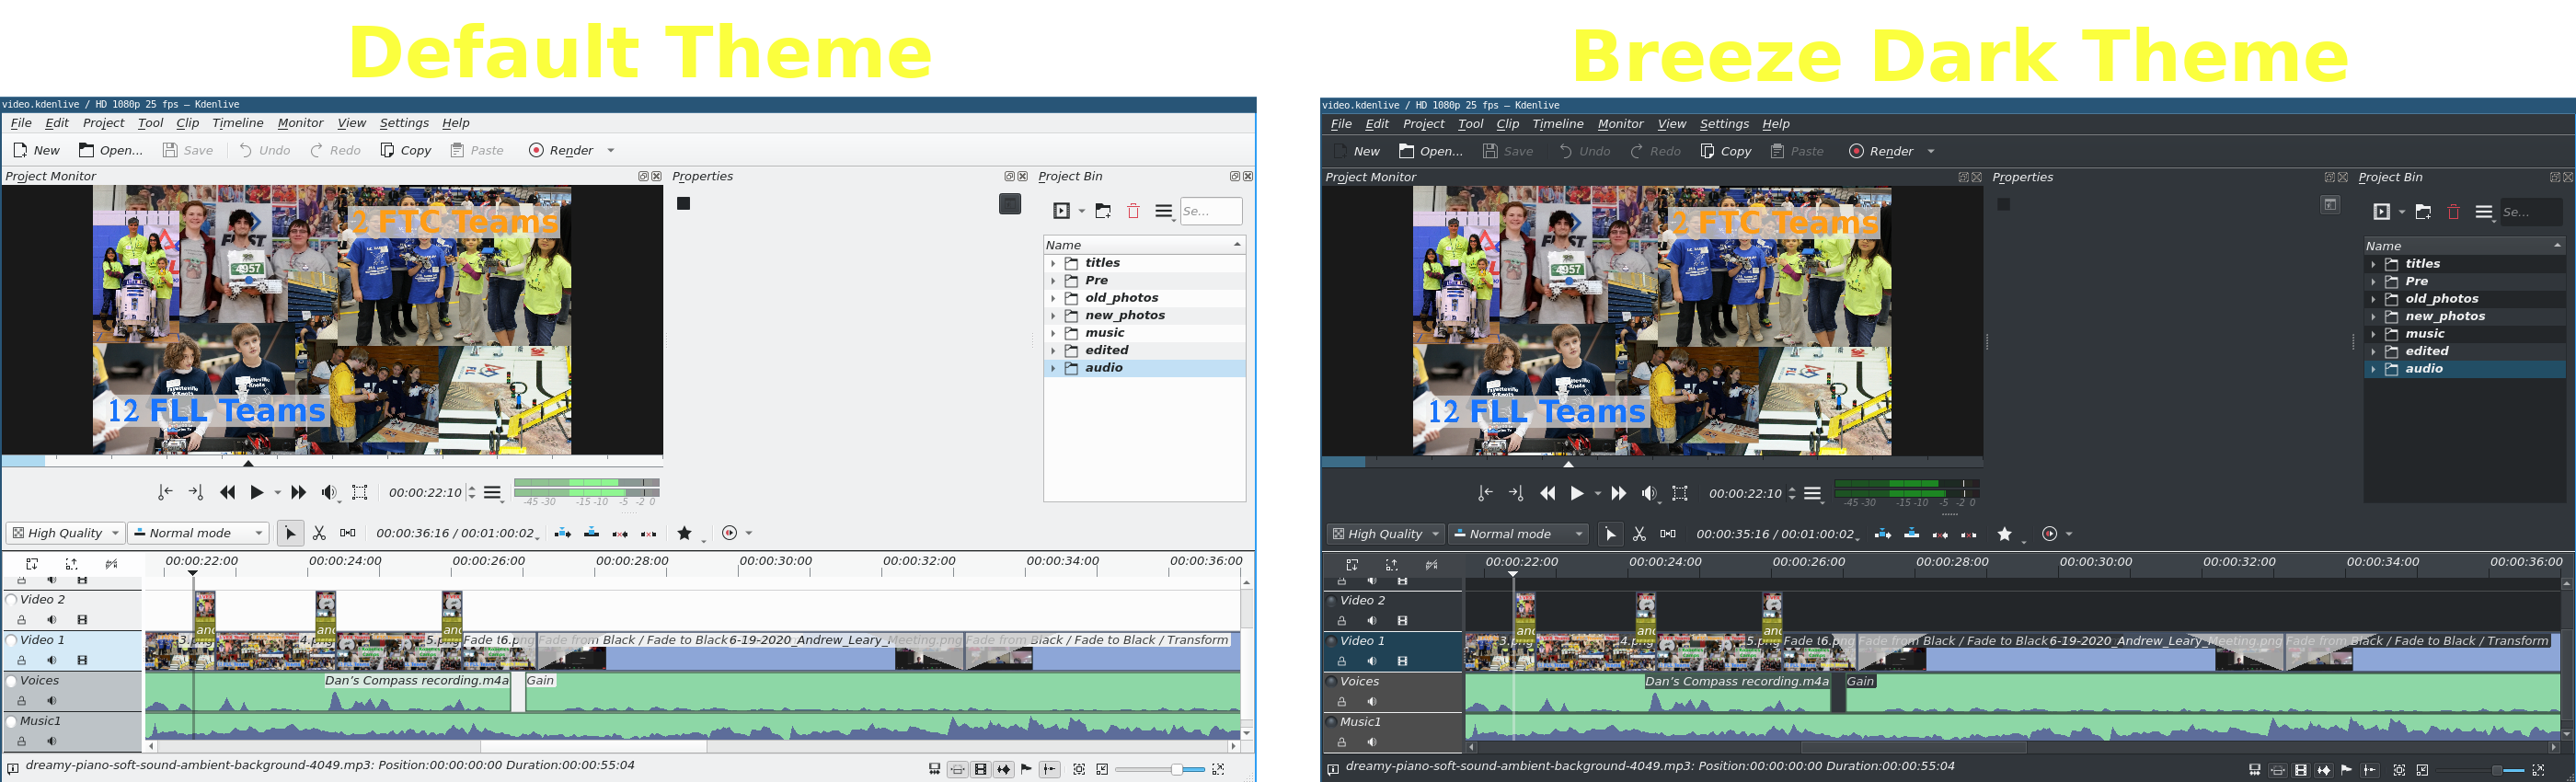Expand titles folder in Default Theme Project Bin
The image size is (2576, 782).
1053,263
